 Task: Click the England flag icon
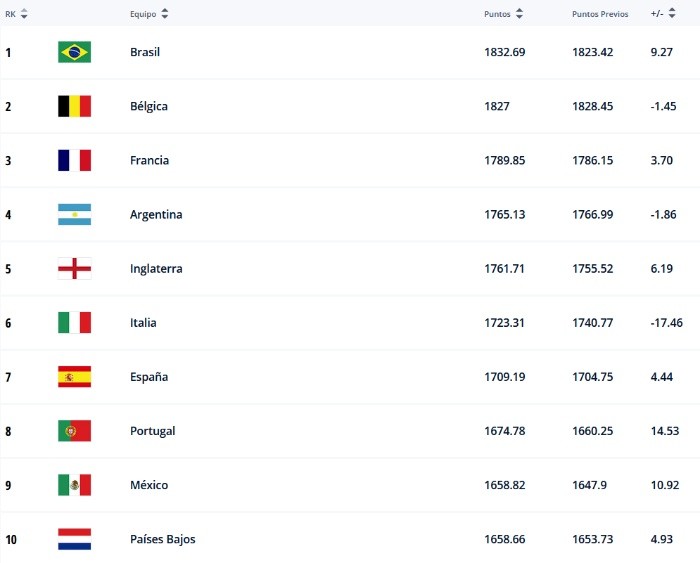click(74, 268)
